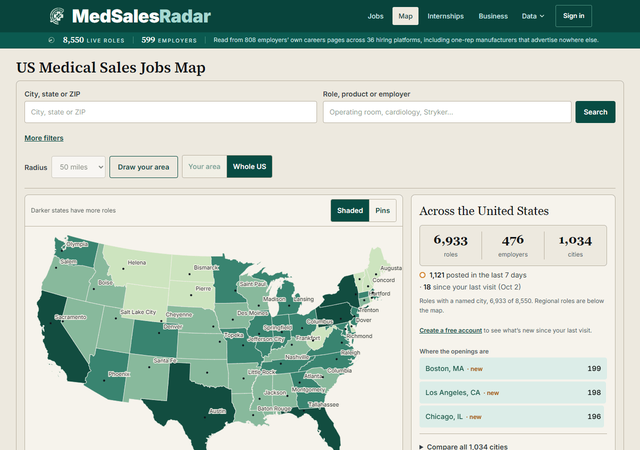
Task: Click the Little Rock city label
Action: click(262, 372)
